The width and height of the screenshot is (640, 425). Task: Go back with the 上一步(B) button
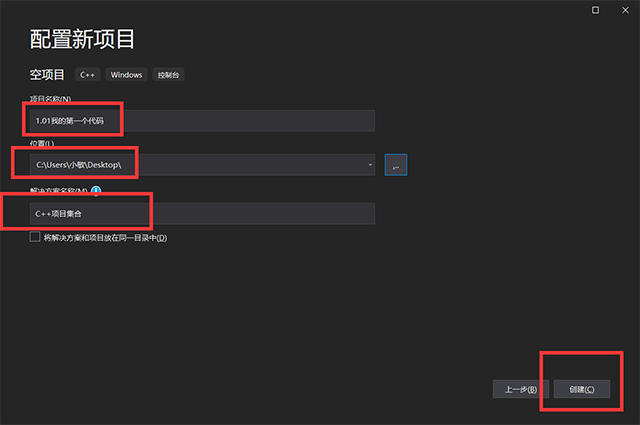click(x=521, y=389)
